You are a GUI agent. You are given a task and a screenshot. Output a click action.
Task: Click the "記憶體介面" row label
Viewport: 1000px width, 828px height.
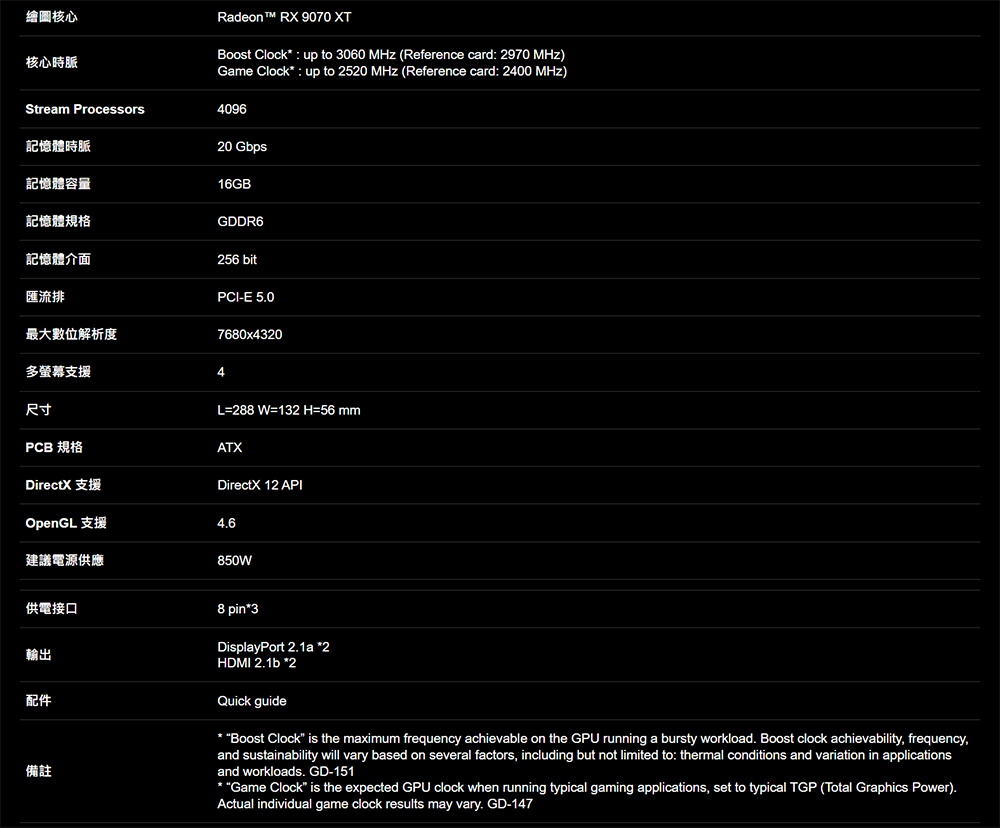(x=58, y=260)
